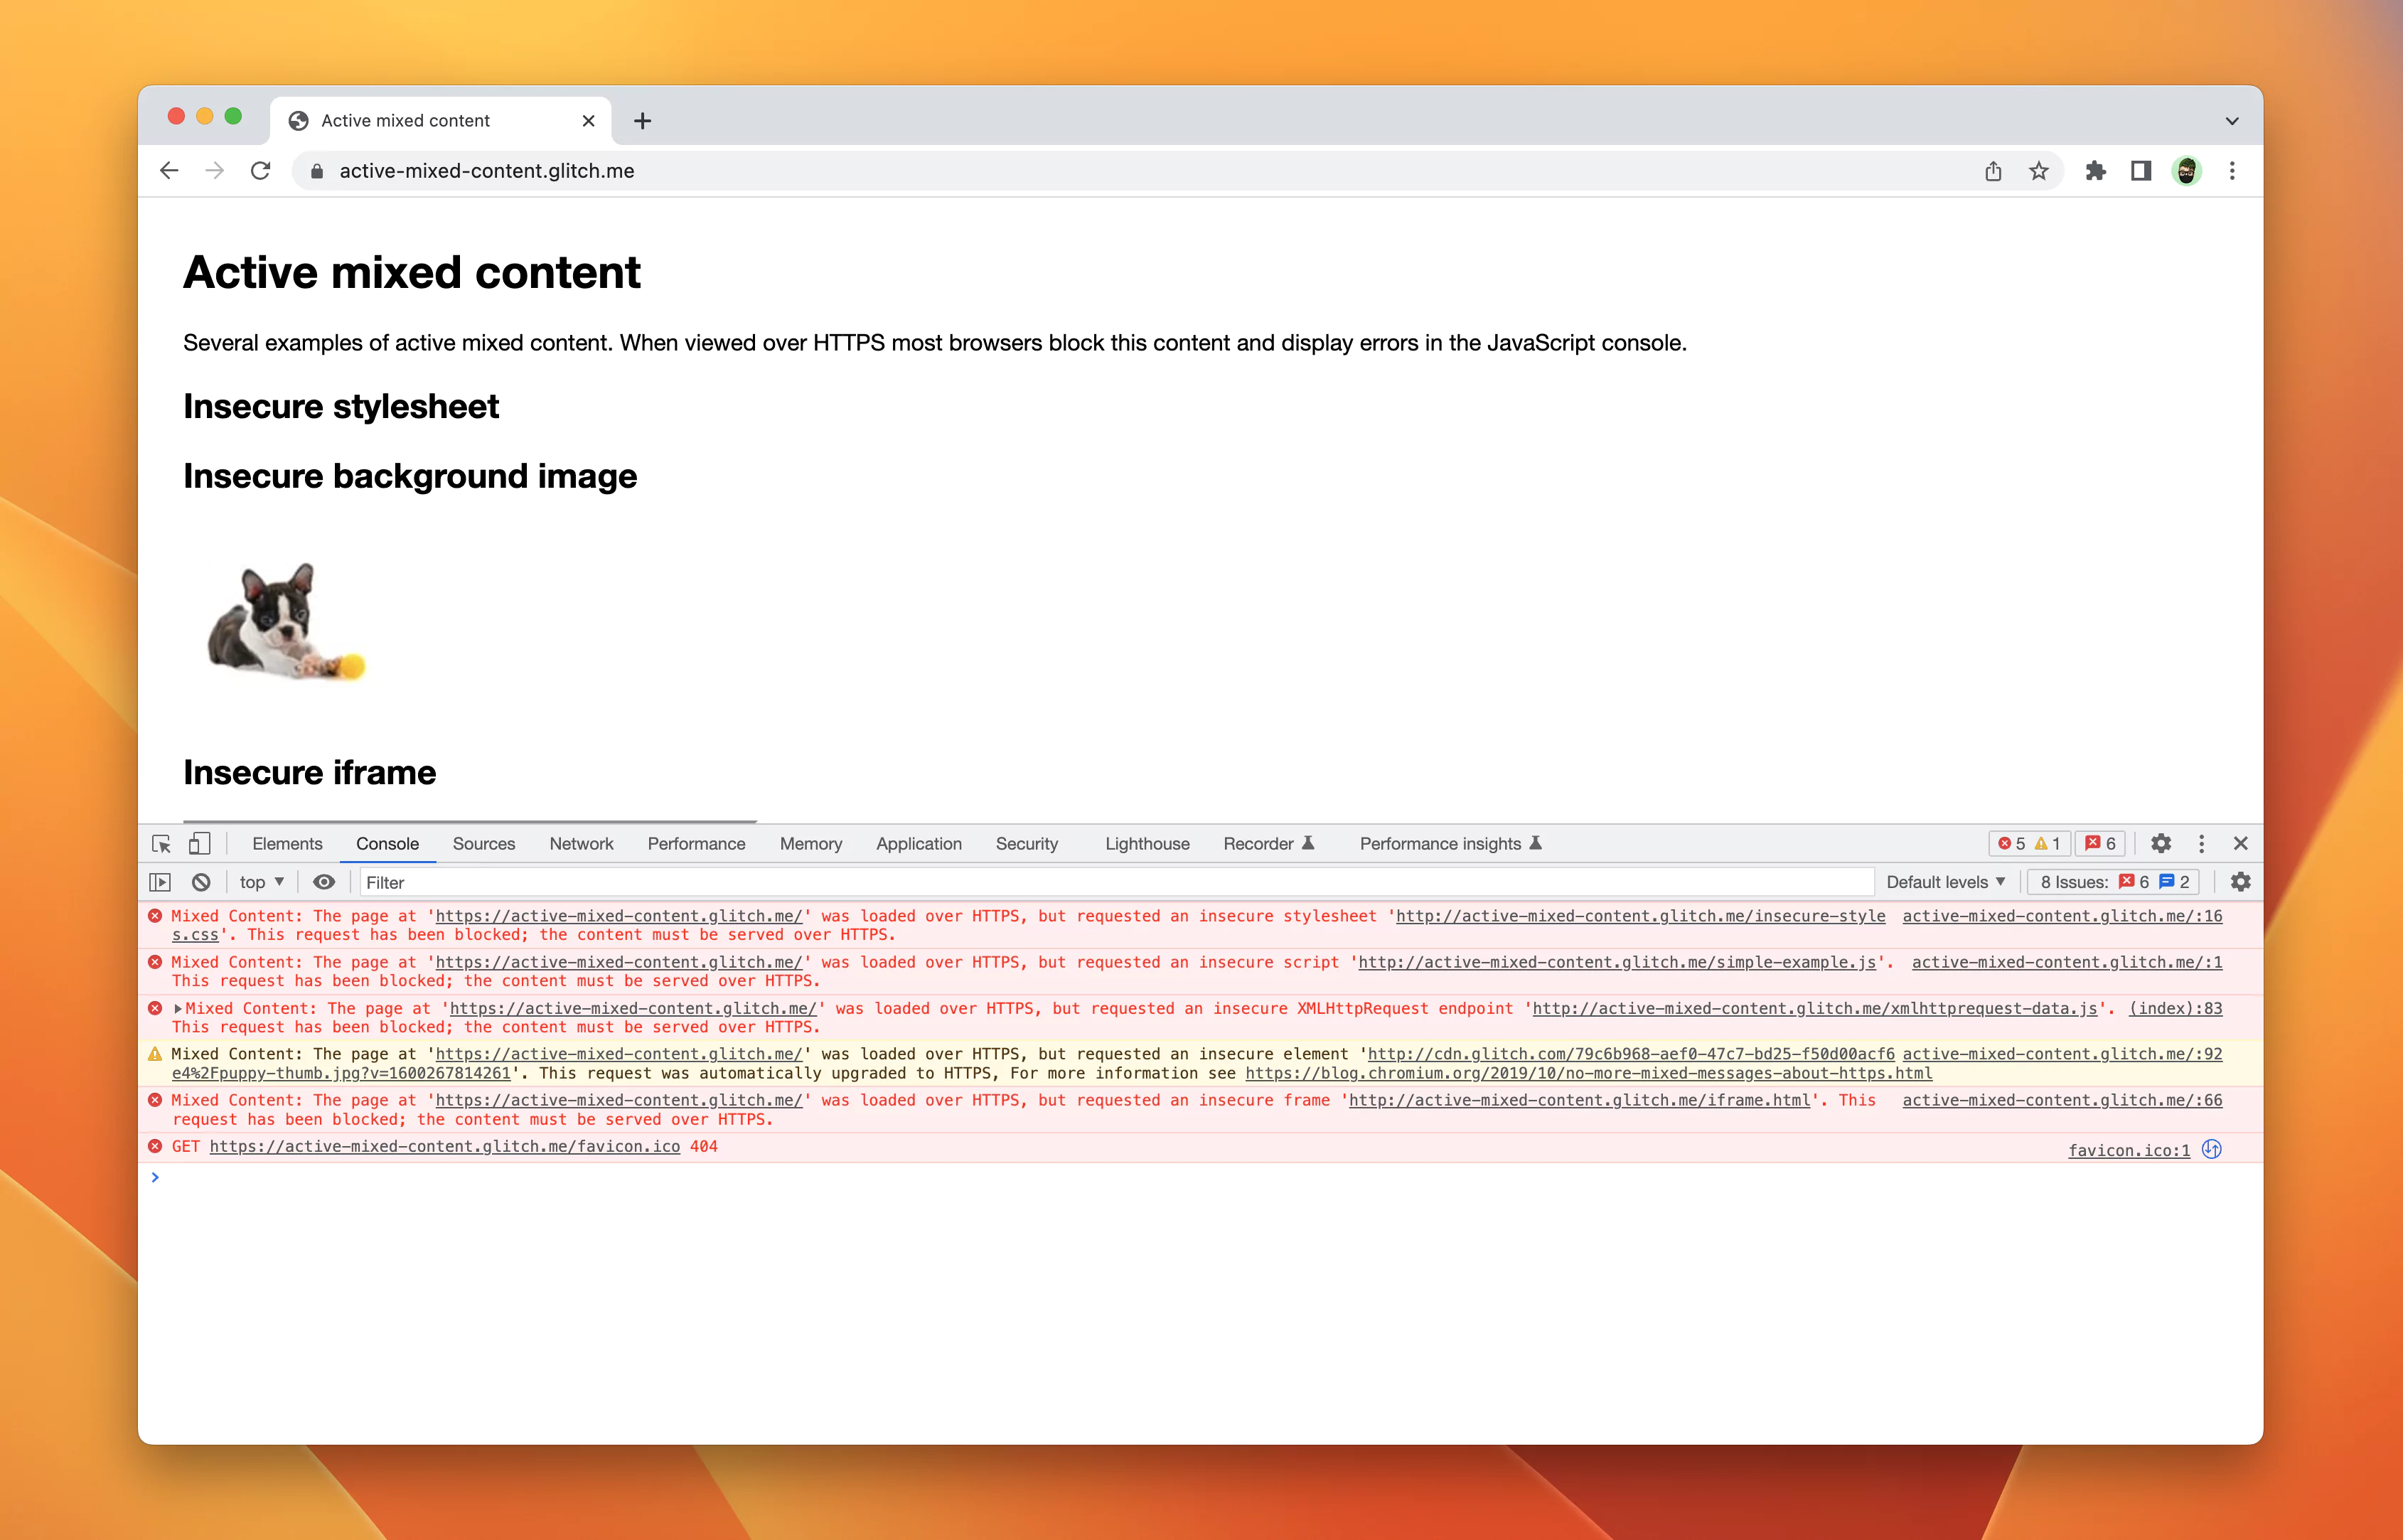Click the console prompt input line

point(1200,1178)
